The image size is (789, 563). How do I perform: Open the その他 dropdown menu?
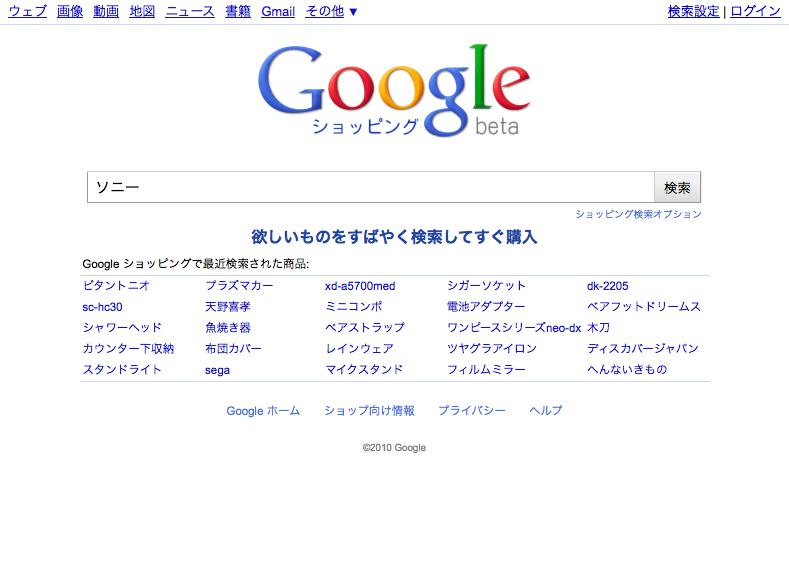[x=331, y=11]
